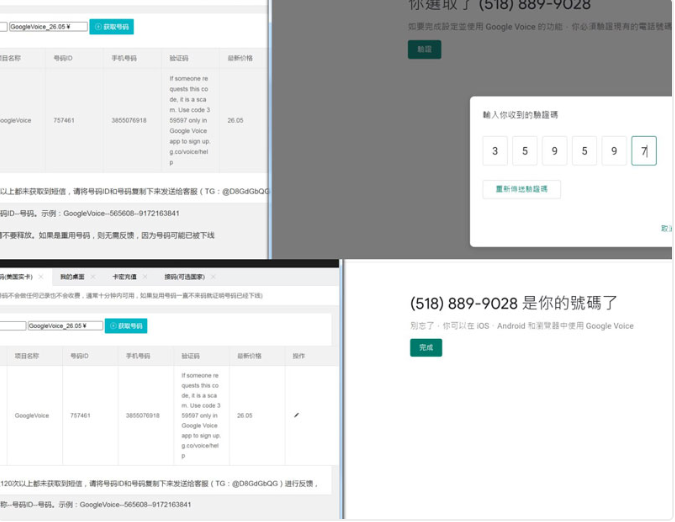Close the (美国实卡) tab

41,277
